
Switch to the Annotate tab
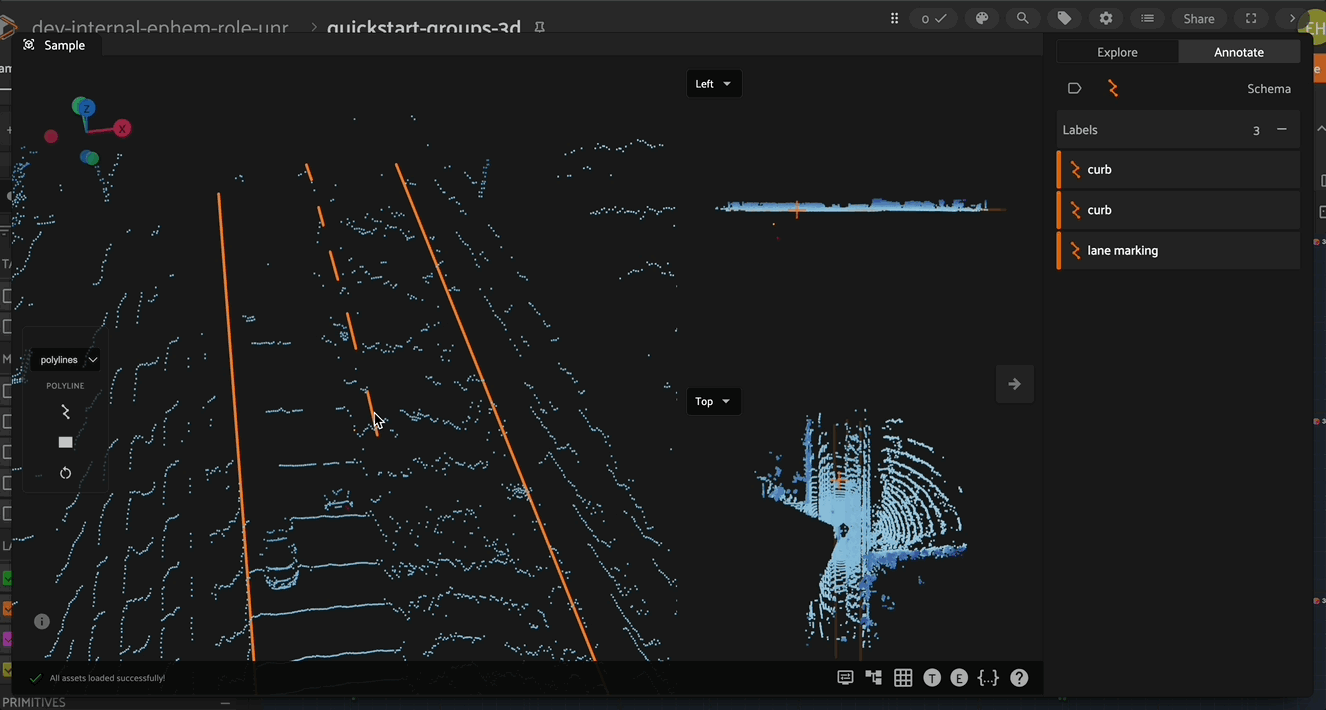click(1238, 52)
